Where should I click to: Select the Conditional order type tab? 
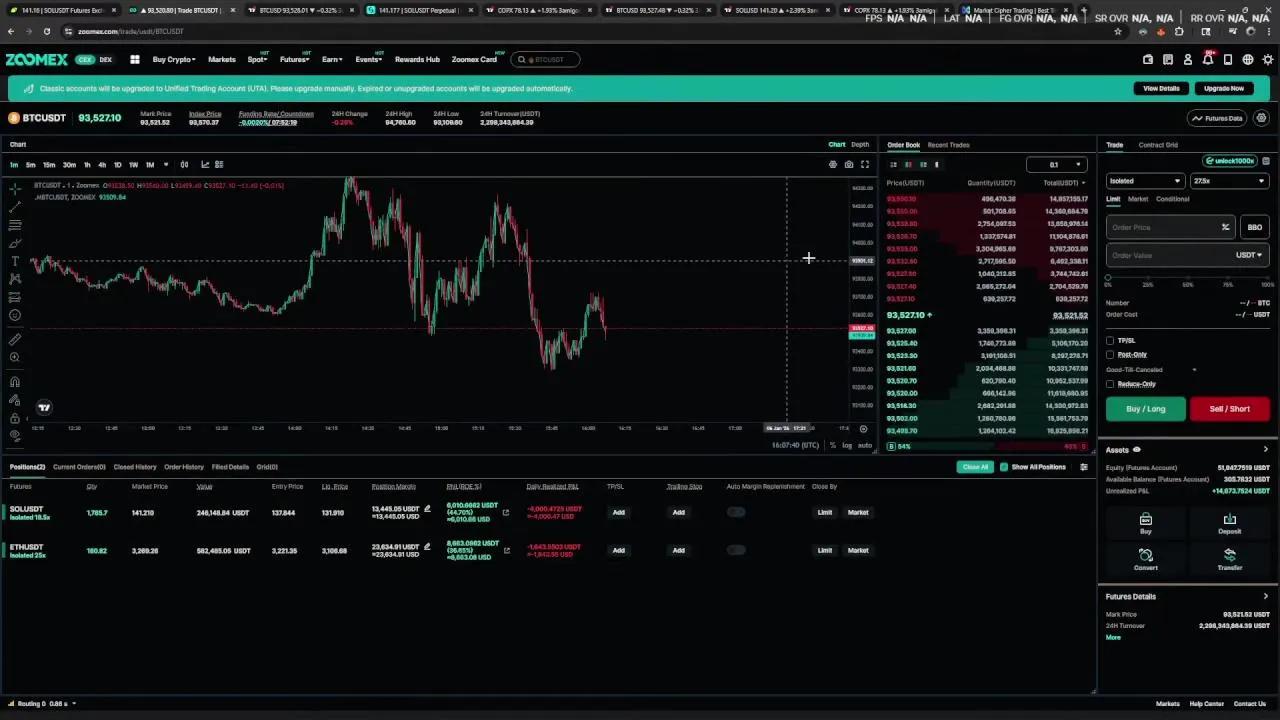(1173, 199)
